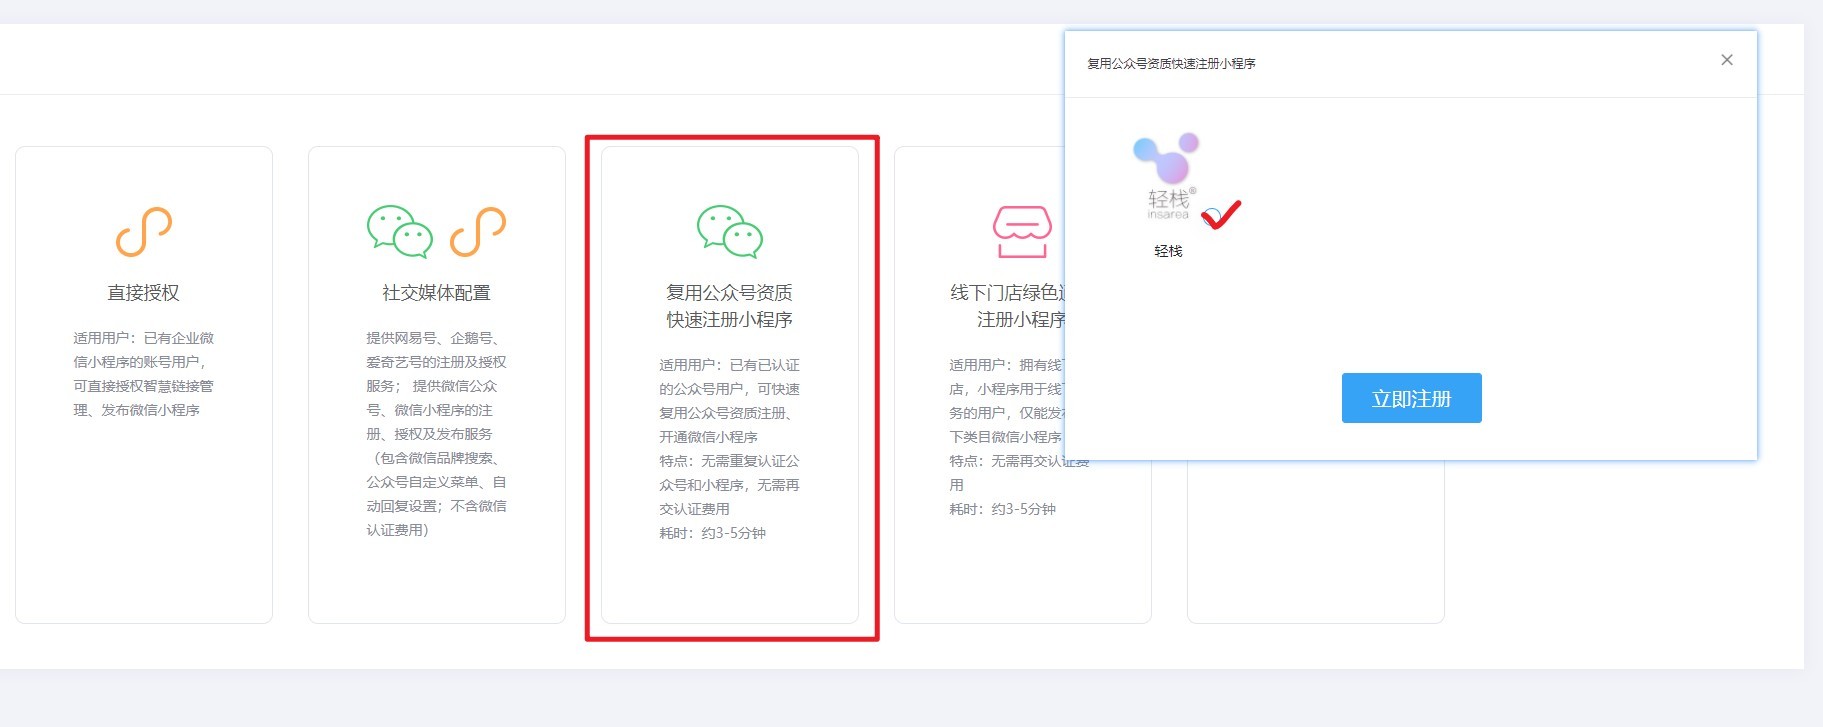Screen dimensions: 1823x727
Task: Click 耗时：约3-5分钟 in the 线下门店 card
Action: [x=1002, y=509]
